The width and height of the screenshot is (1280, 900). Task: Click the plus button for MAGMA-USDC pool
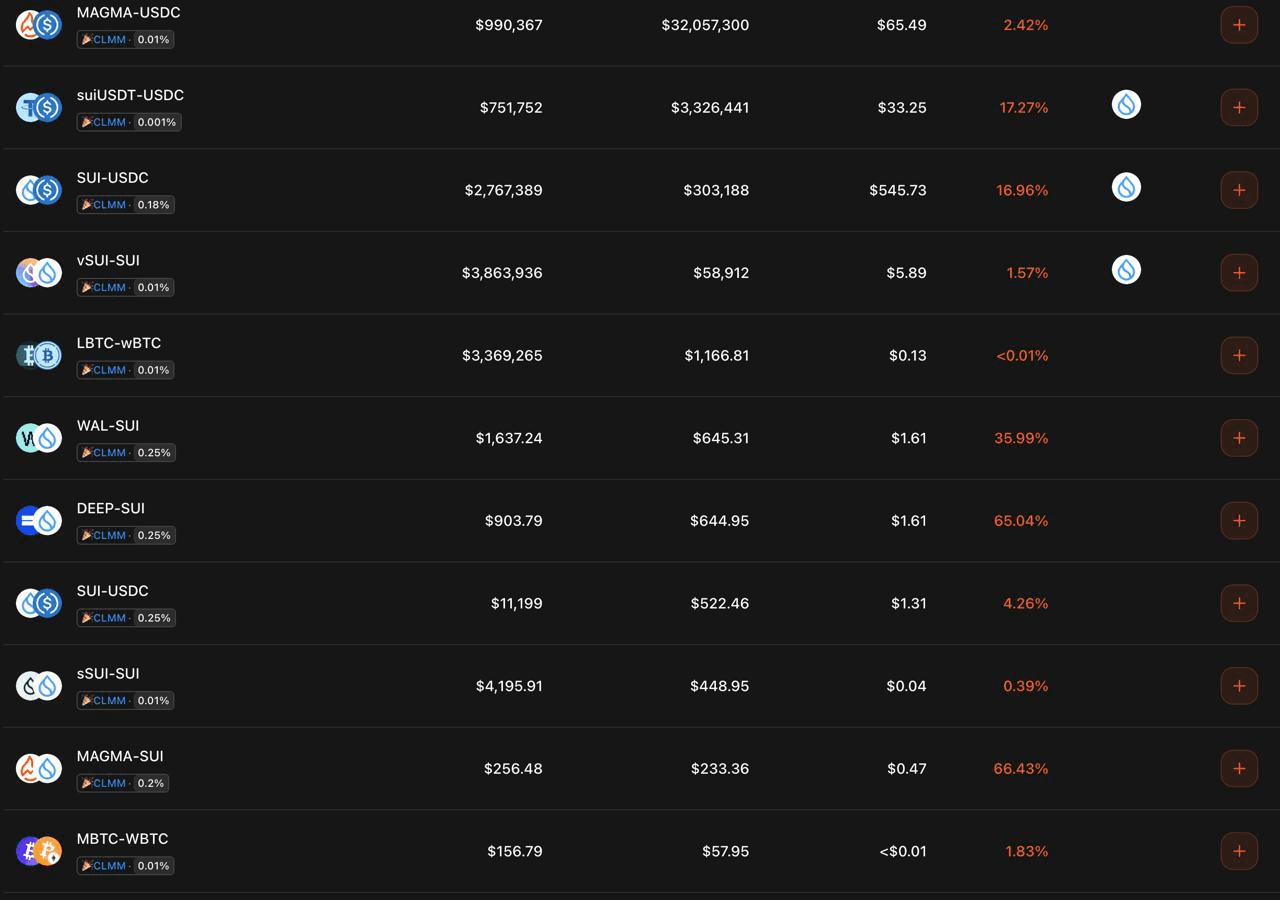click(x=1239, y=25)
